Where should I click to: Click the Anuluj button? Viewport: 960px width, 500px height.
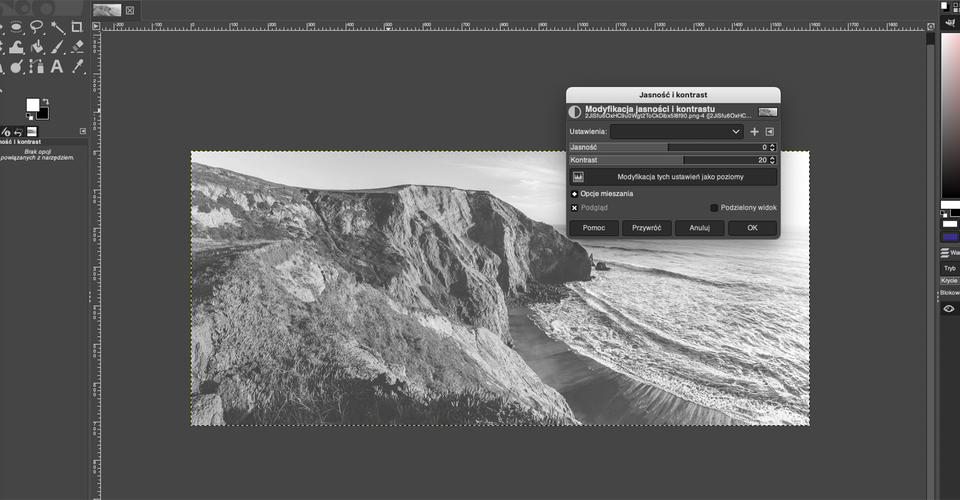[699, 228]
